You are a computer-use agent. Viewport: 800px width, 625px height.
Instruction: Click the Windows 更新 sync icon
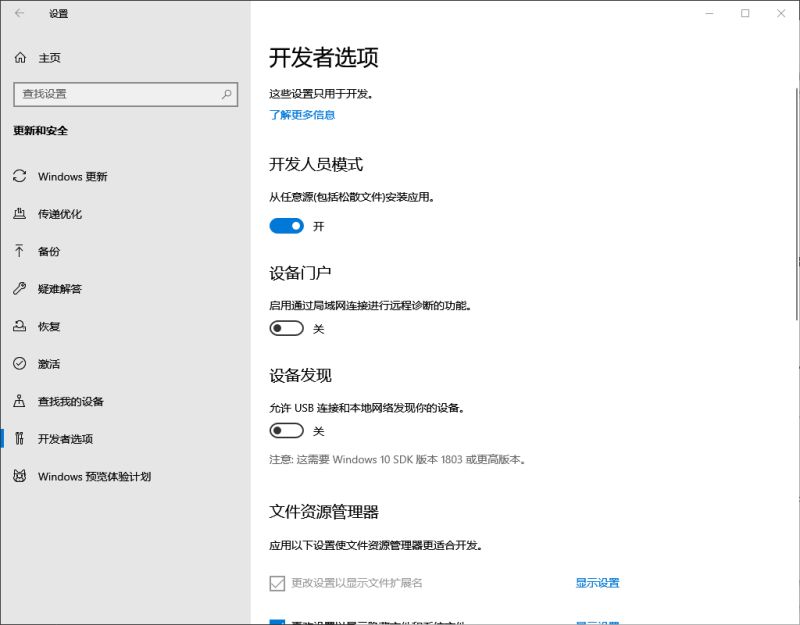[x=19, y=176]
